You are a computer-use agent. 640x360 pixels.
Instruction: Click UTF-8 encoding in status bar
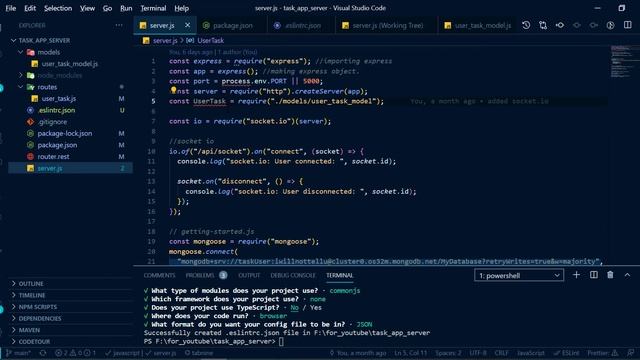[478, 353]
